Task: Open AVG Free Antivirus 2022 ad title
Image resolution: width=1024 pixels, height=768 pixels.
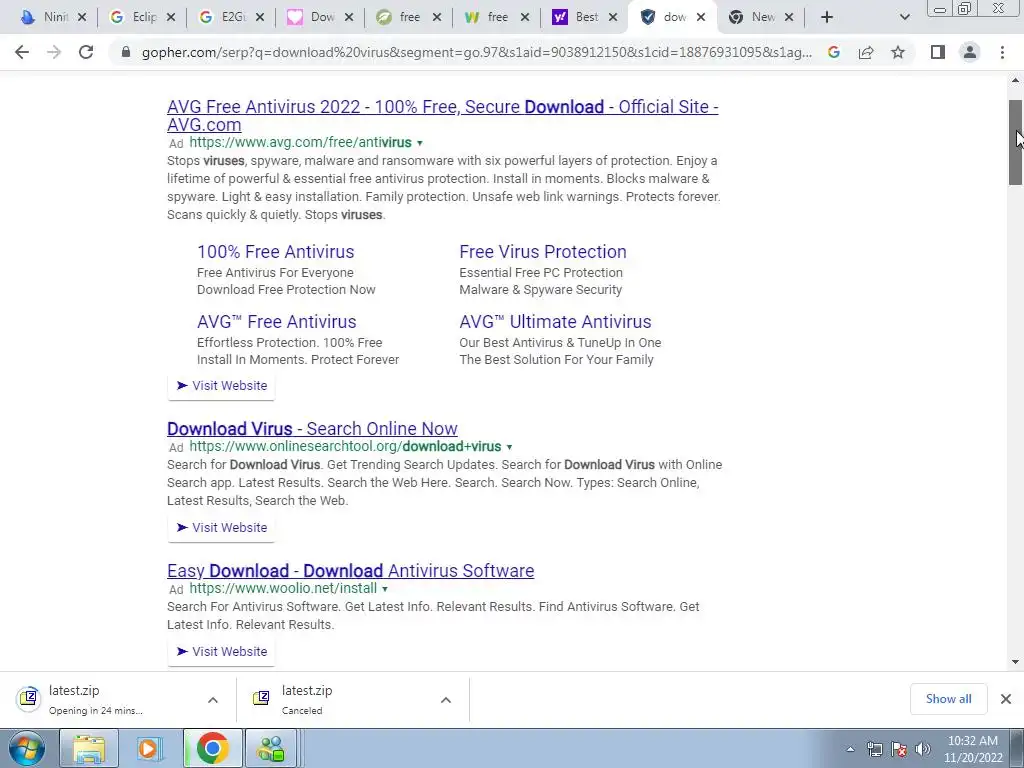Action: point(442,115)
